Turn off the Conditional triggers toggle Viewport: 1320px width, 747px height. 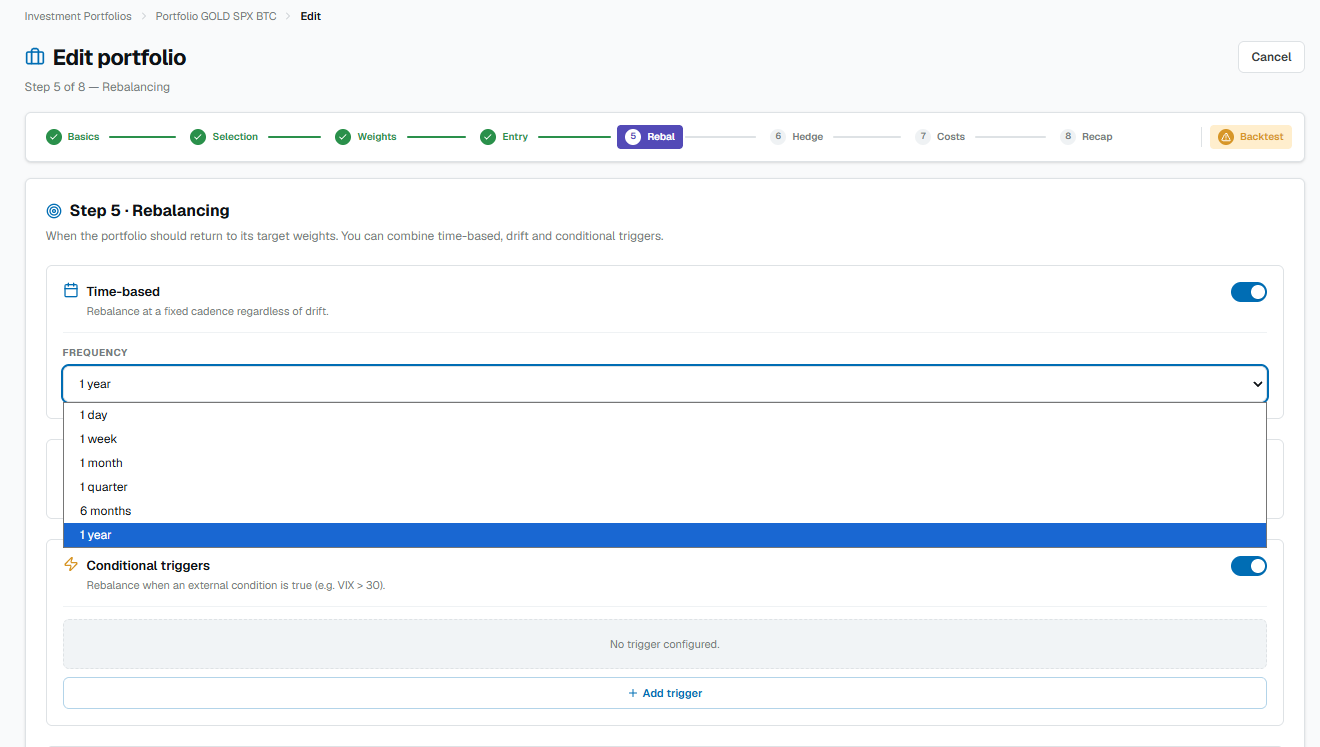pos(1249,566)
